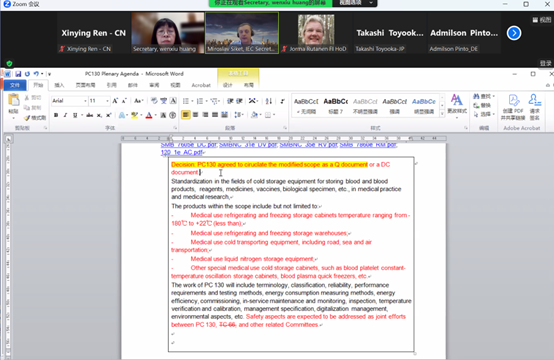Click the Save icon in Word
Screen dimensions: 554x360
click(18, 74)
